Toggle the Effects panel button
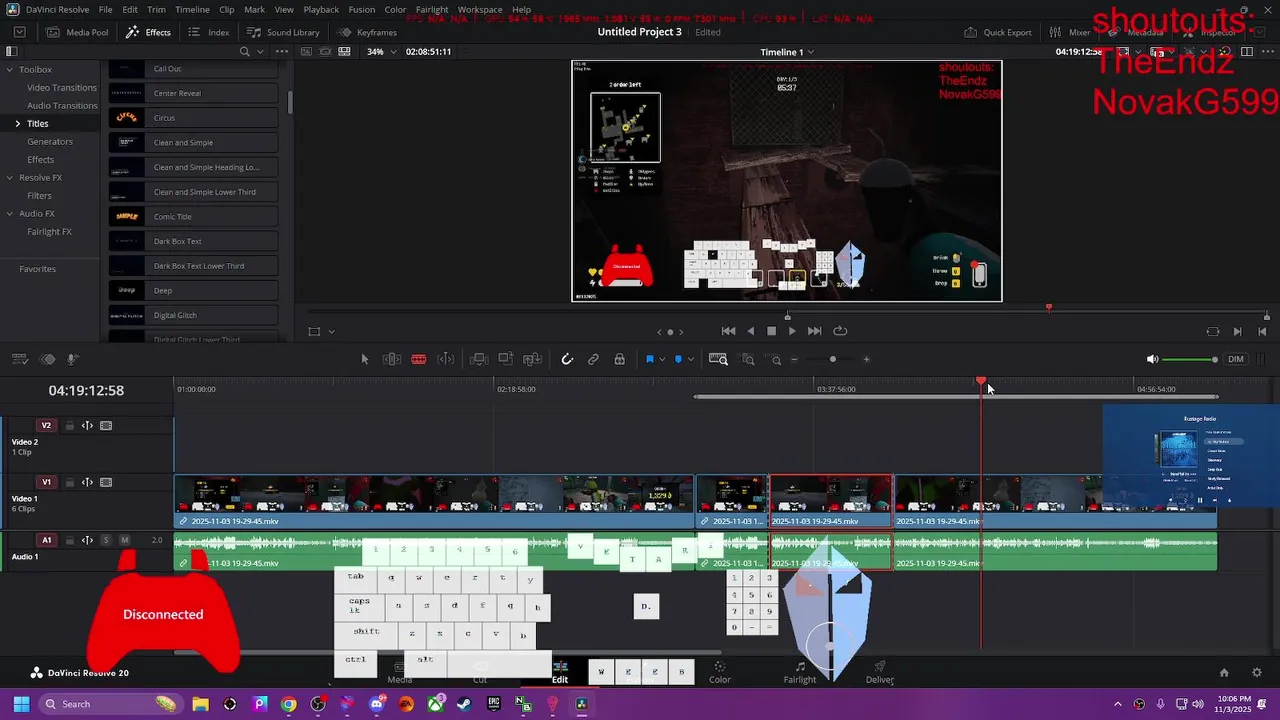The height and width of the screenshot is (720, 1280). [148, 32]
